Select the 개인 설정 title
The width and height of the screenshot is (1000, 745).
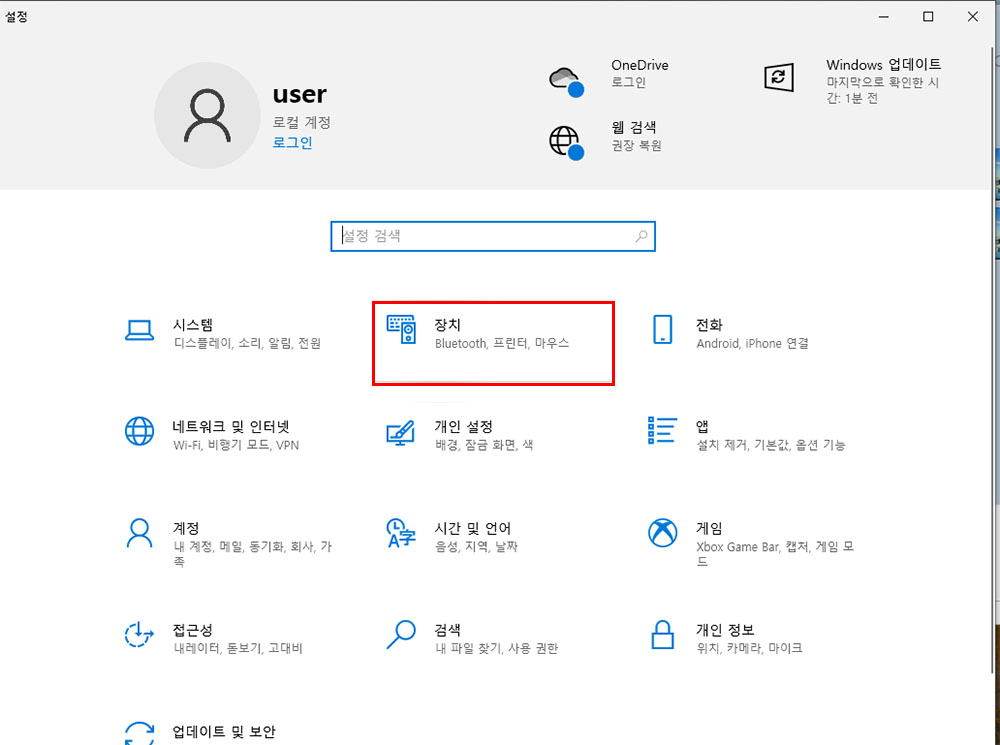464,427
